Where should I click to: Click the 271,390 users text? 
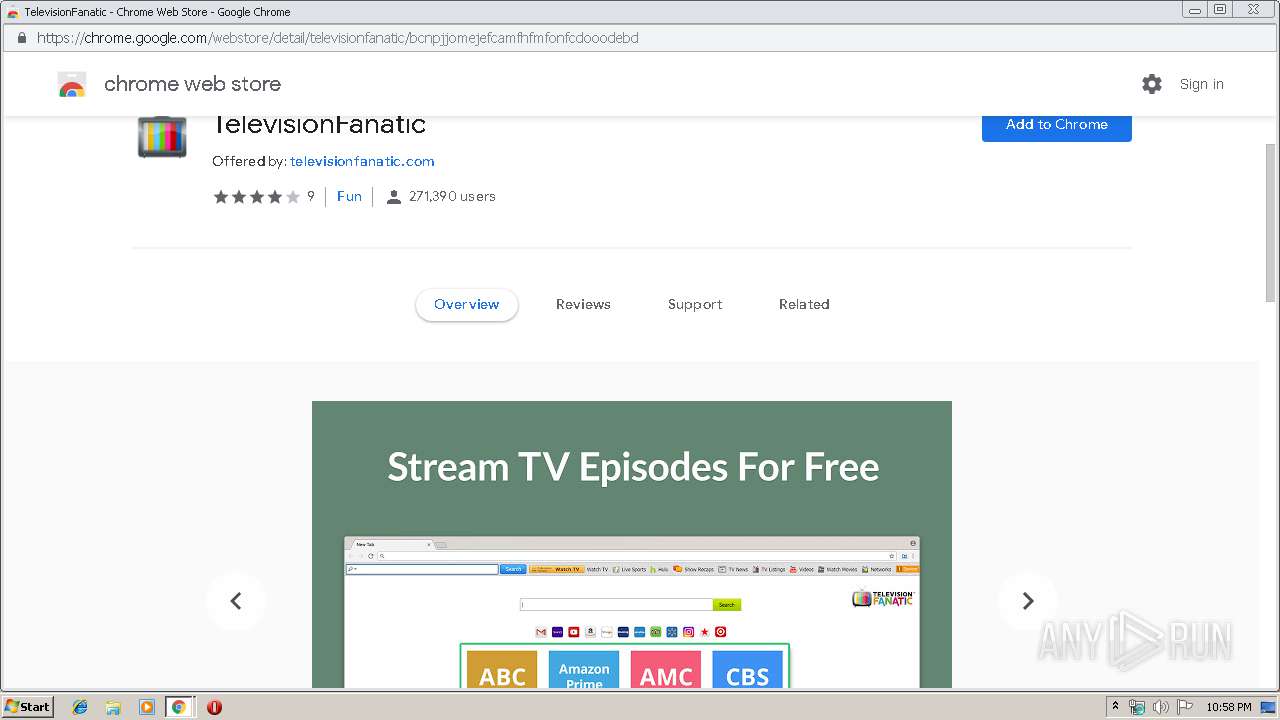click(452, 197)
